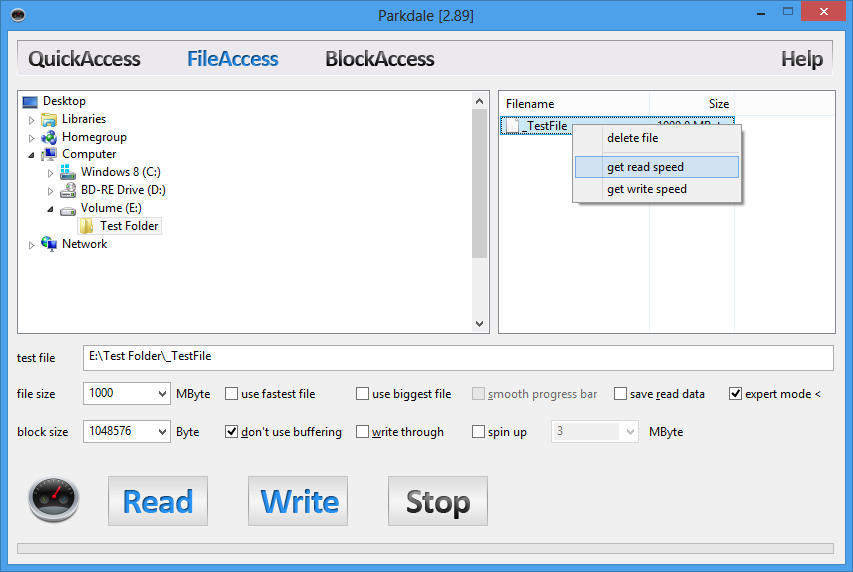Screen dimensions: 853x572
Task: Enable the use biggest file checkbox
Action: [362, 393]
